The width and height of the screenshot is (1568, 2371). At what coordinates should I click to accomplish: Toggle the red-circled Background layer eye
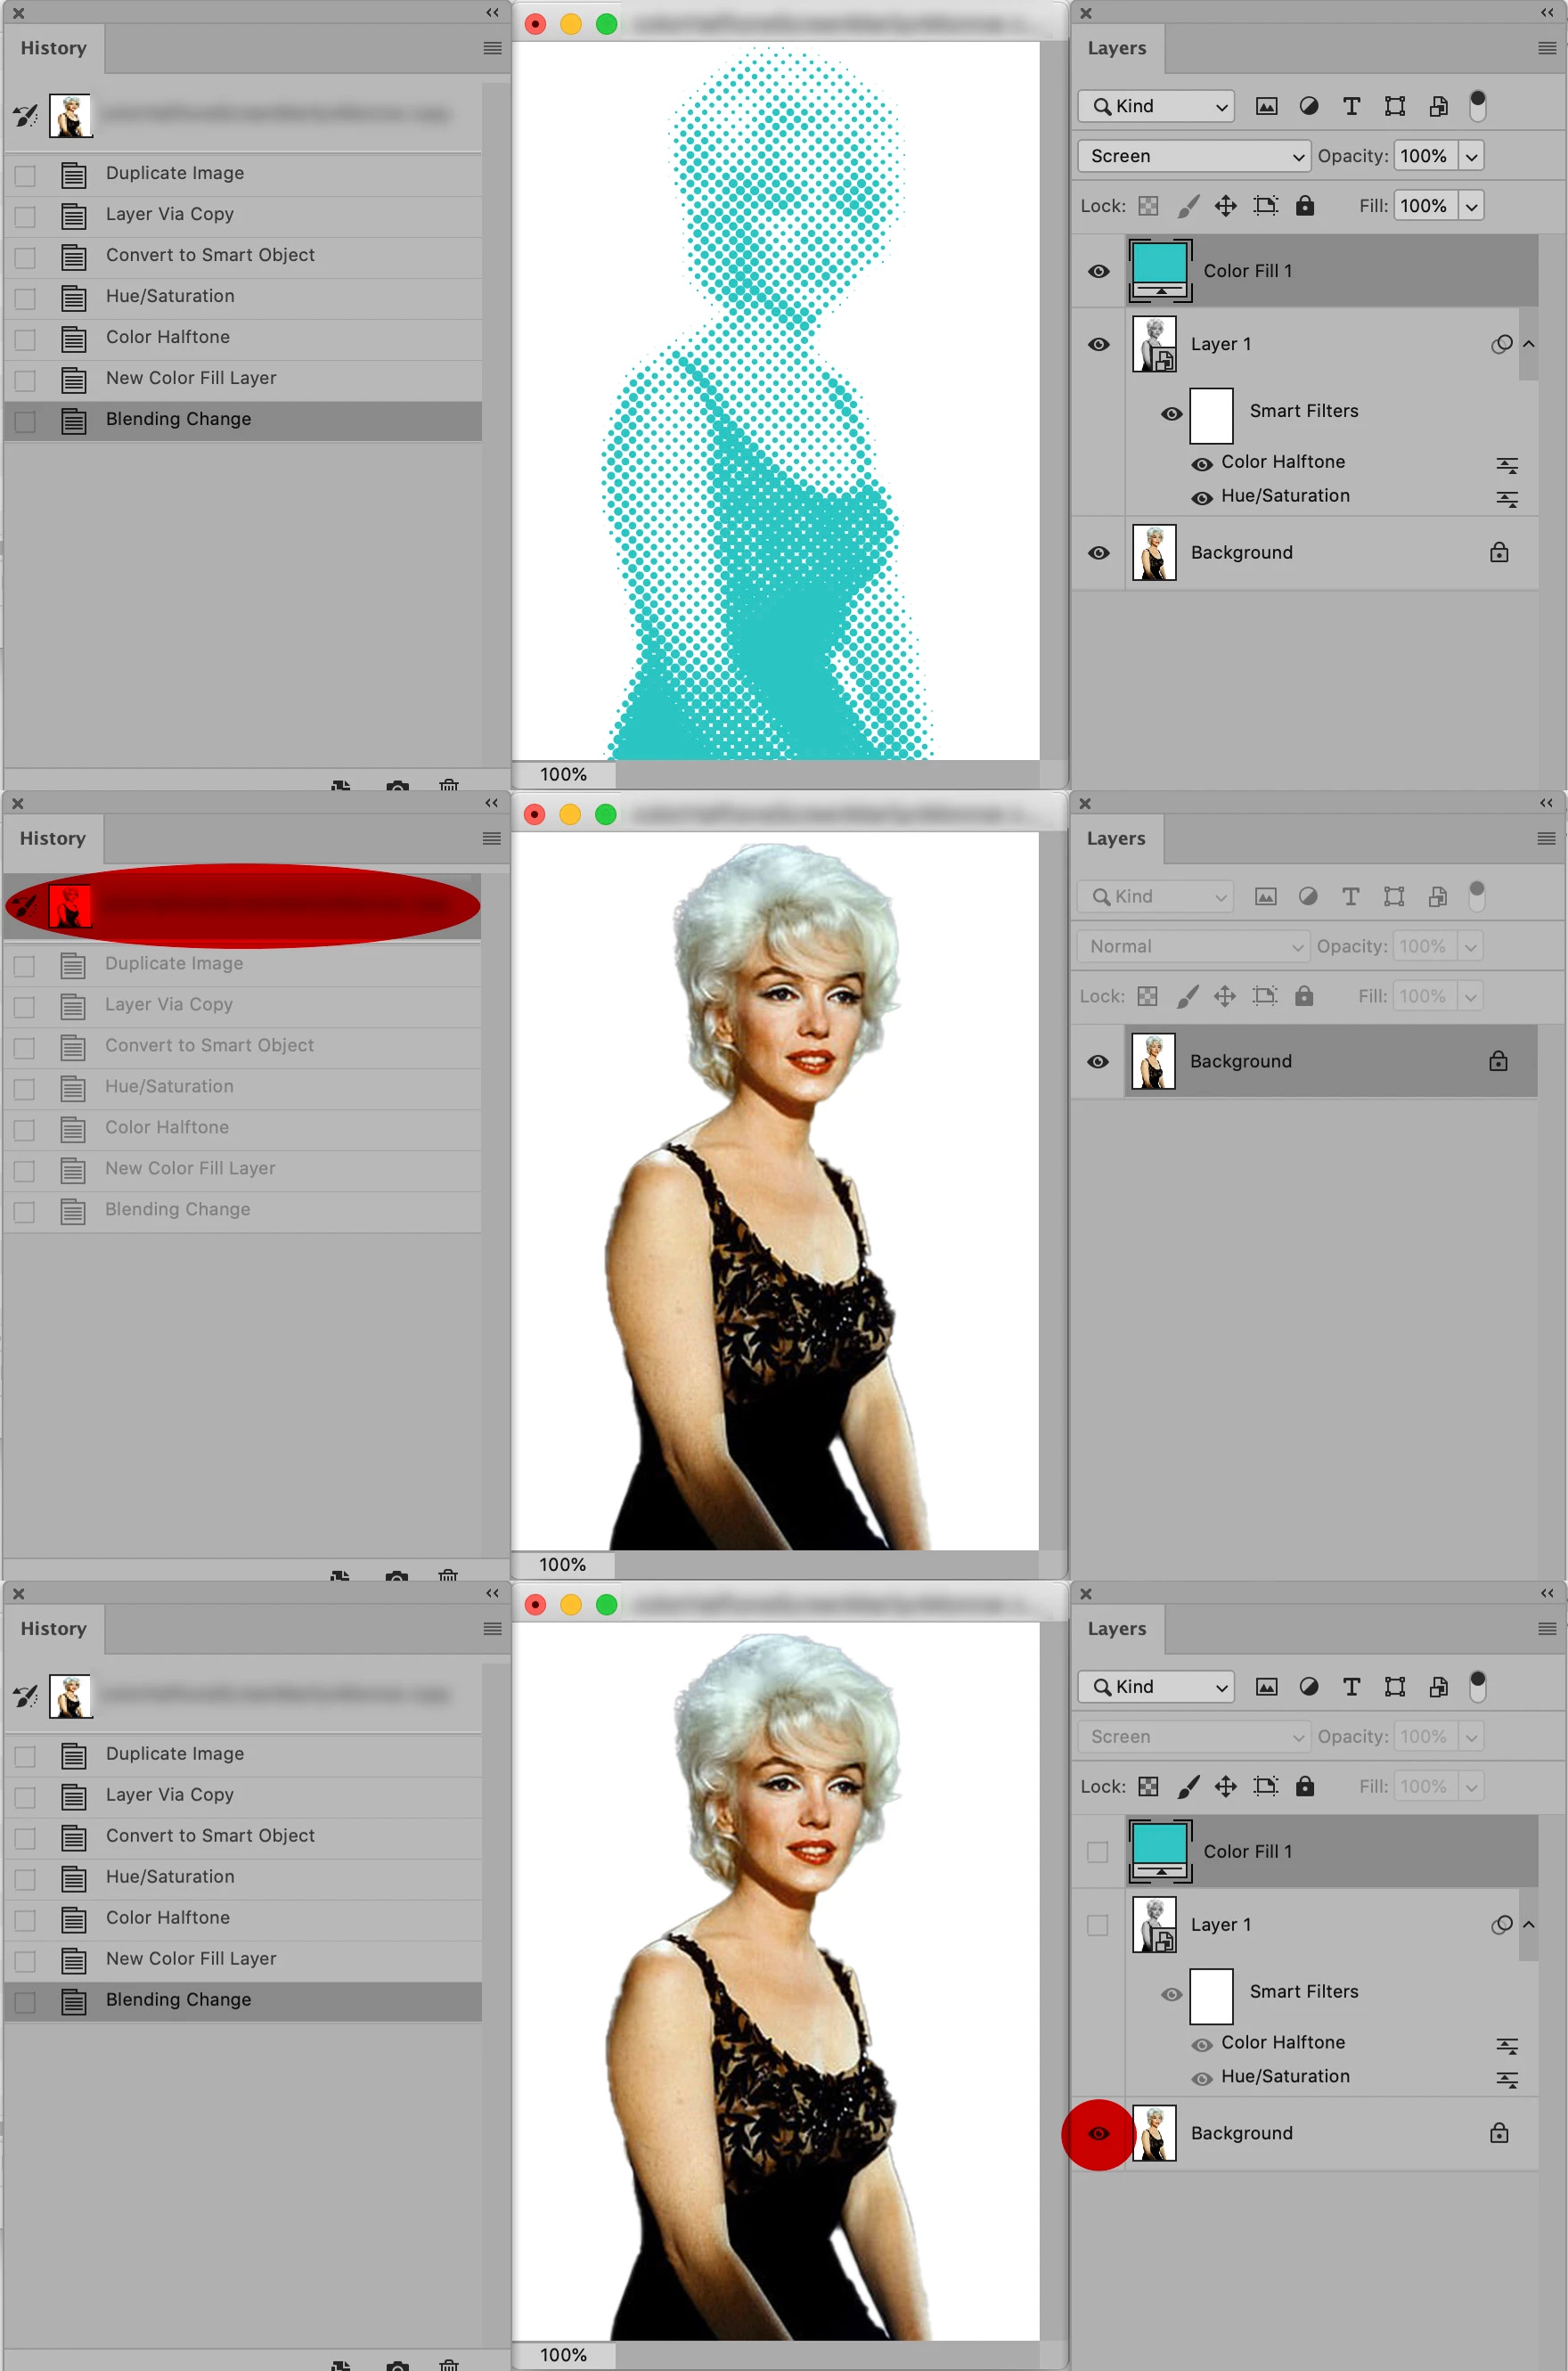pos(1098,2133)
